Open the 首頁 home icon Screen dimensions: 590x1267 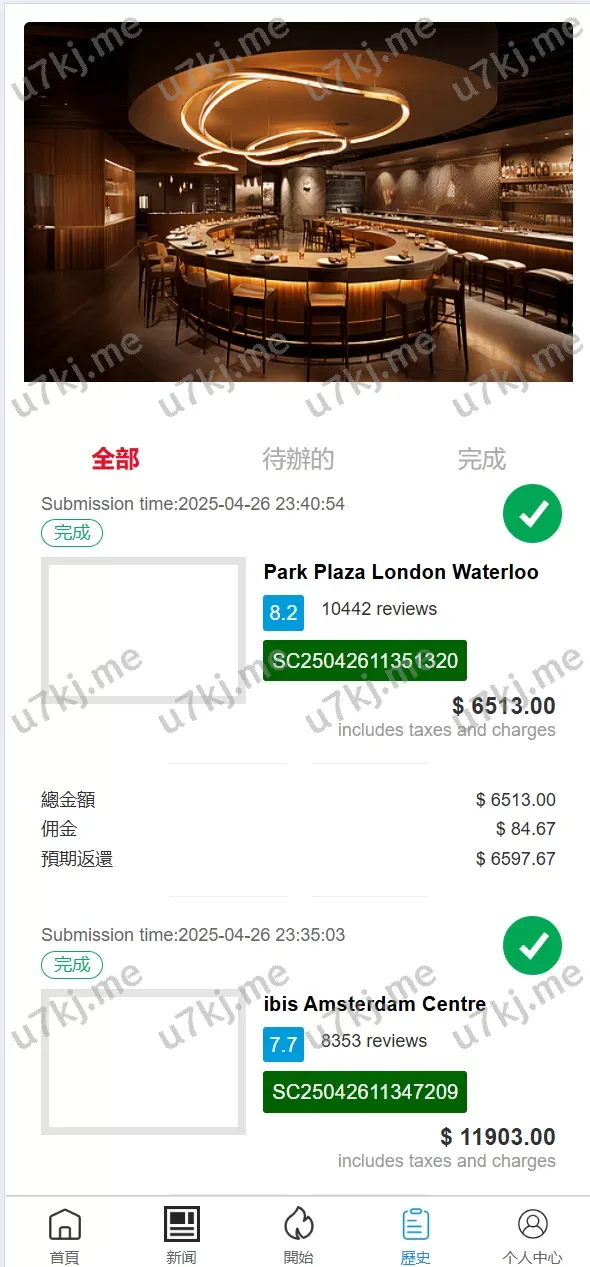tap(65, 1225)
